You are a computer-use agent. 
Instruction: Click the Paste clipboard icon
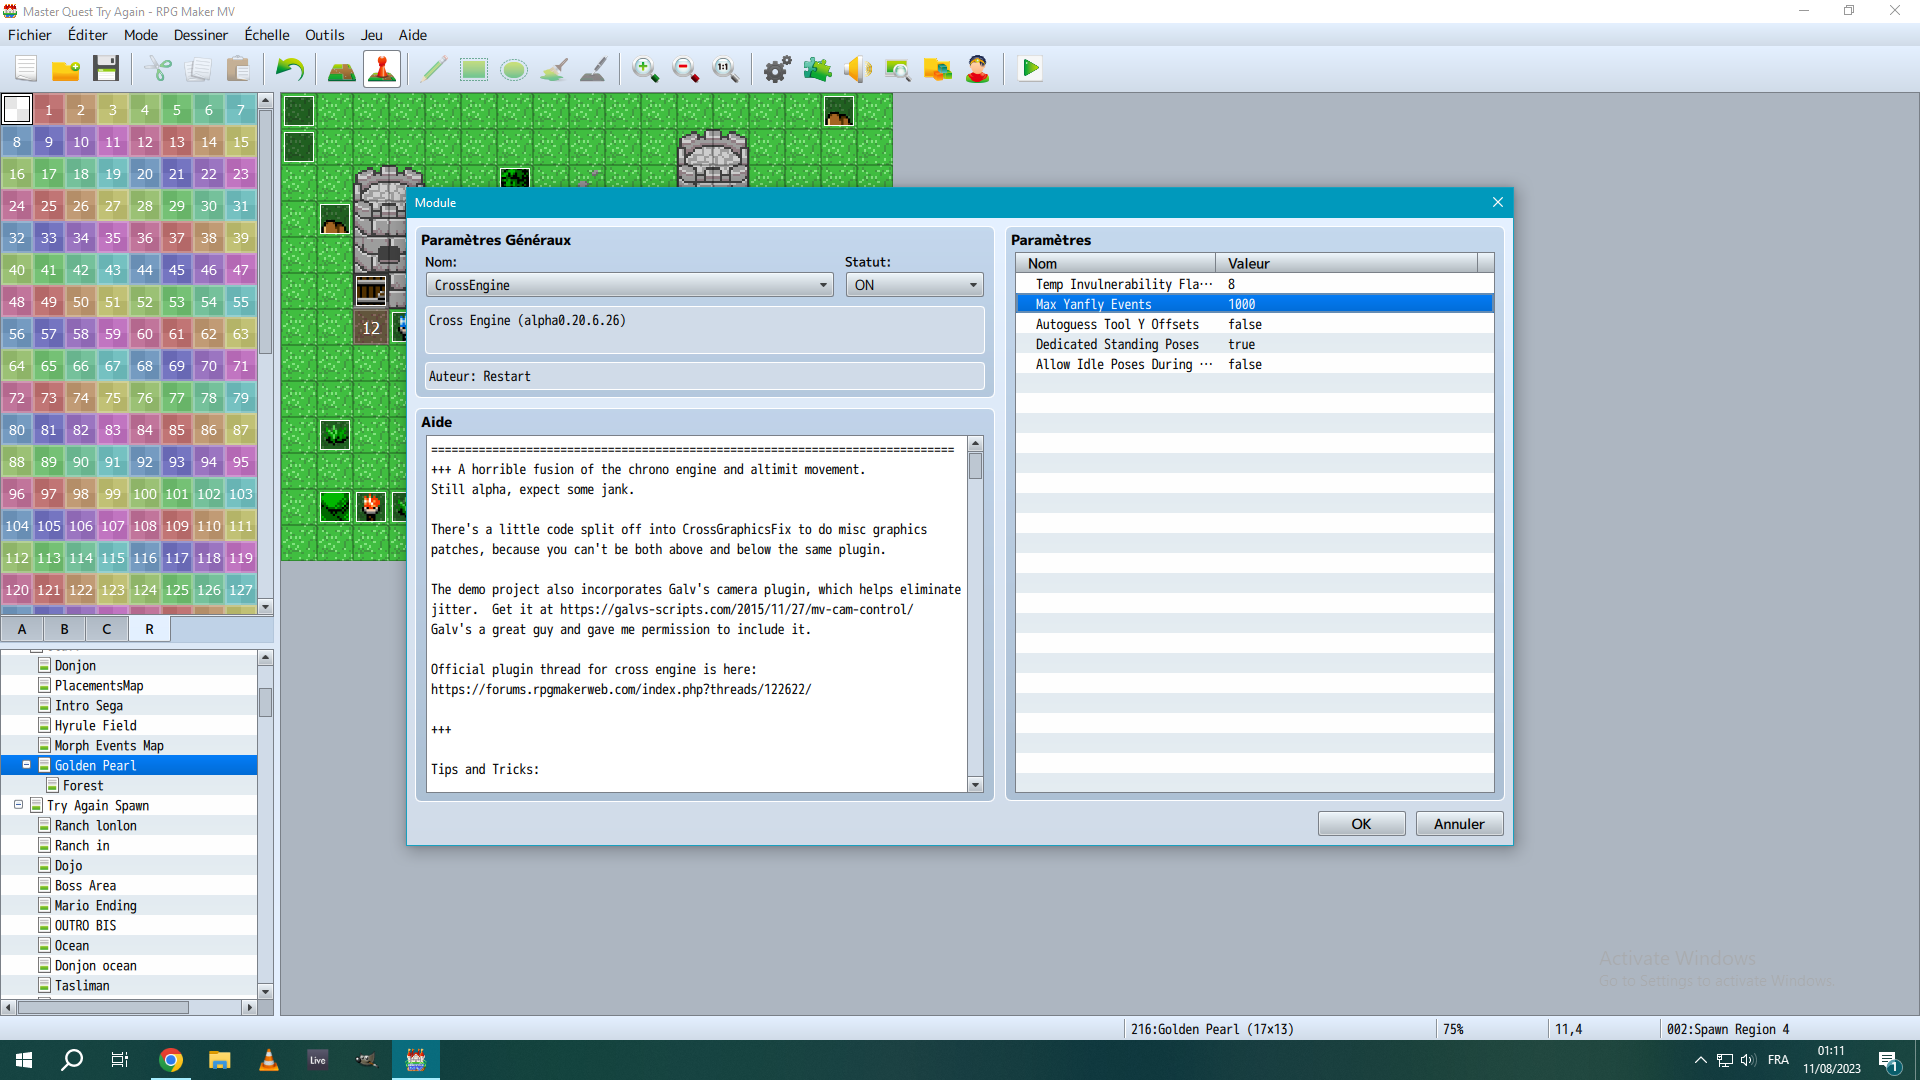238,69
